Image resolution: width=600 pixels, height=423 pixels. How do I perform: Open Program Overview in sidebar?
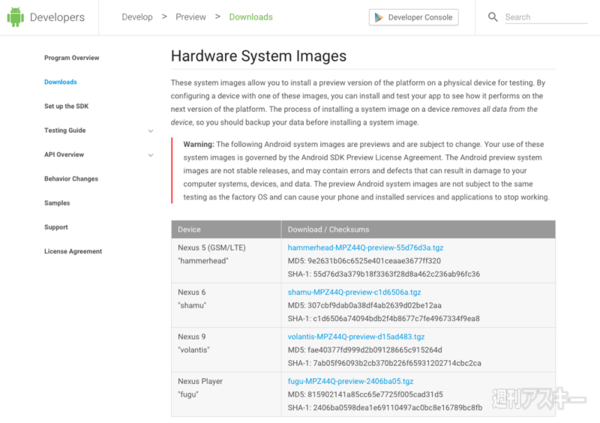(x=72, y=58)
